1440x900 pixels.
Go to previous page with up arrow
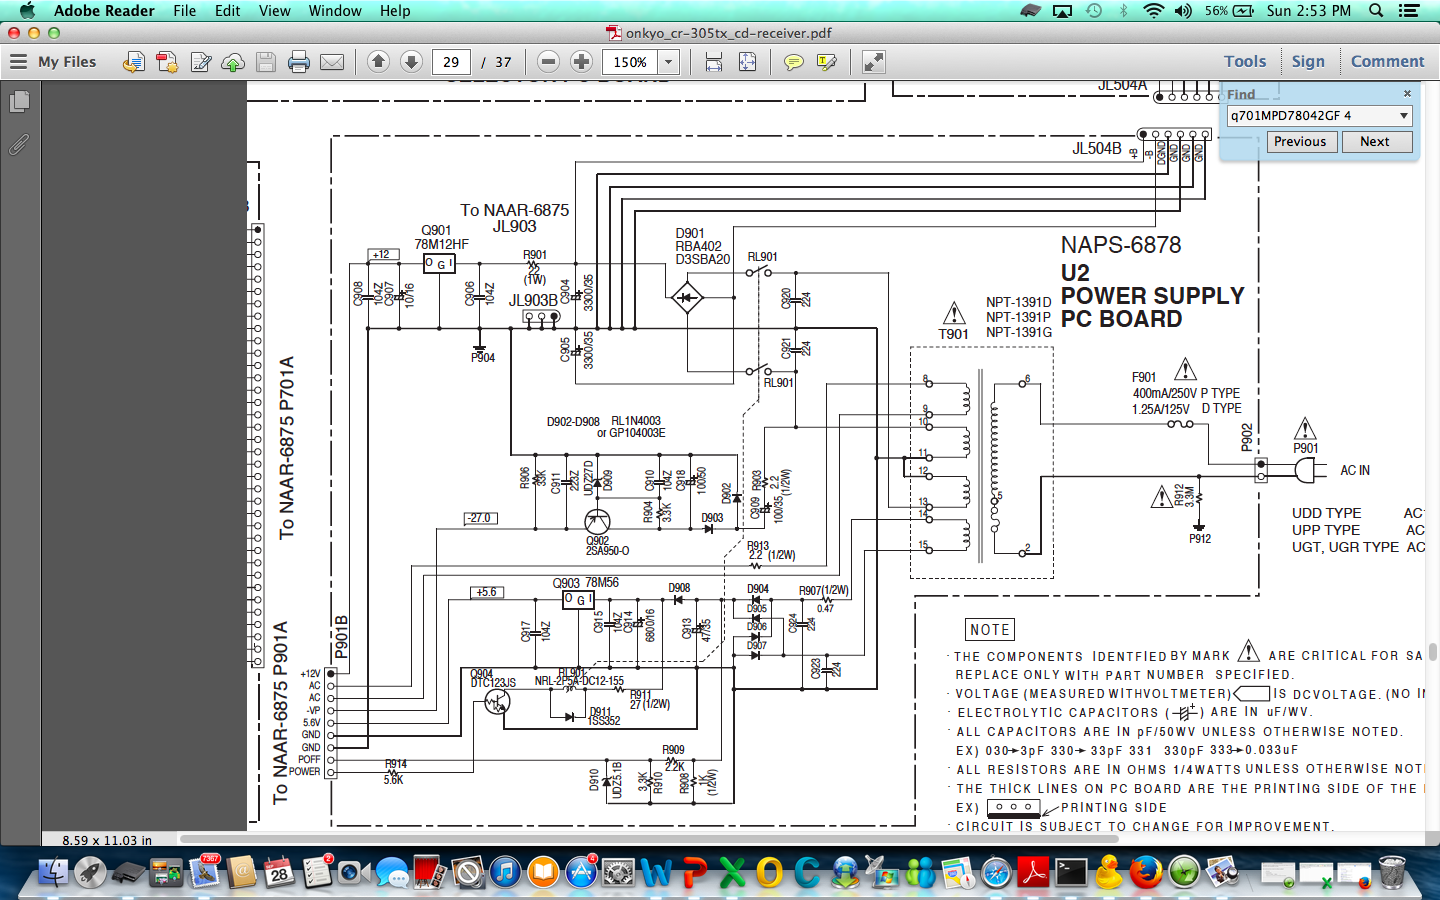coord(378,62)
